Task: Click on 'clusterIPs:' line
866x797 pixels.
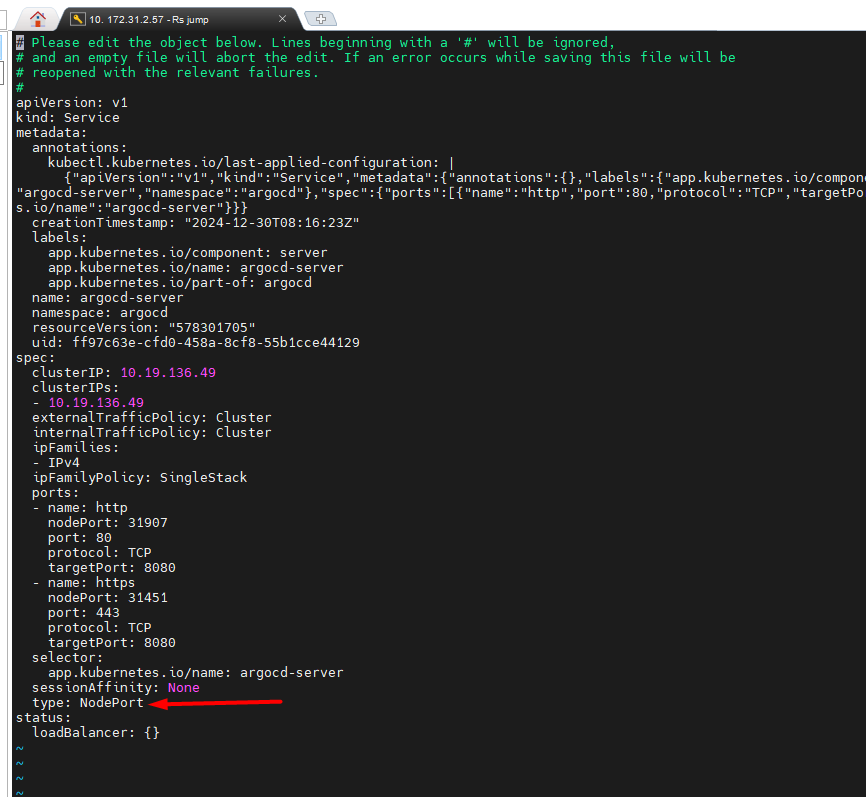Action: (x=75, y=388)
